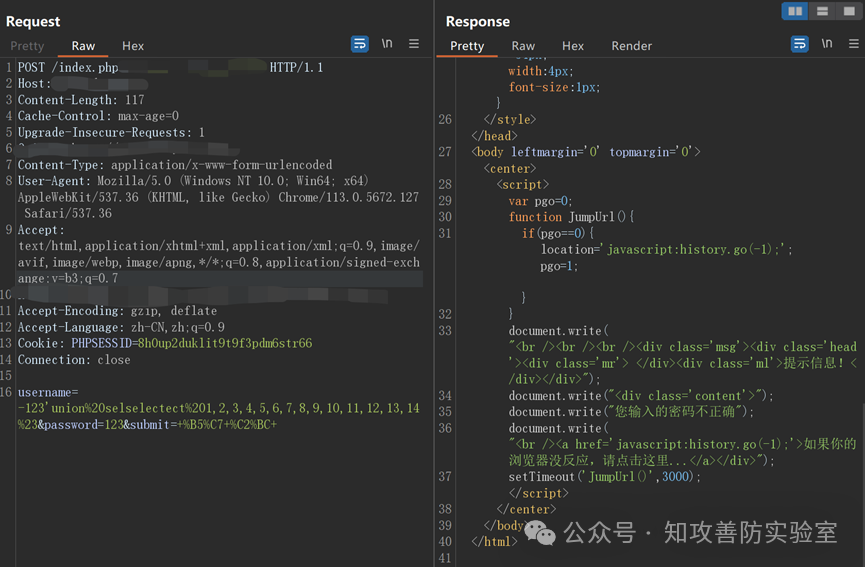Click the 'username=' parameter in request body
The width and height of the screenshot is (865, 567).
point(48,393)
